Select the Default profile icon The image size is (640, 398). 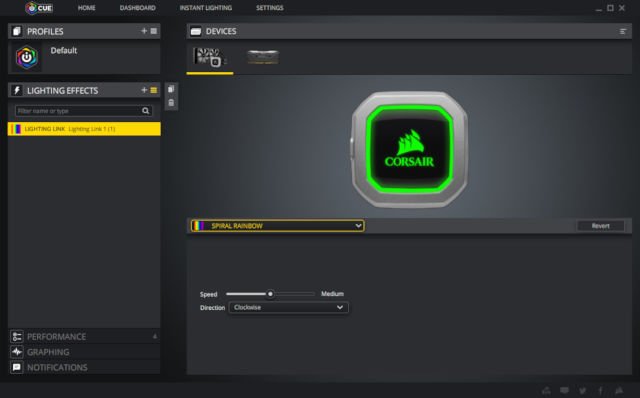tap(27, 58)
